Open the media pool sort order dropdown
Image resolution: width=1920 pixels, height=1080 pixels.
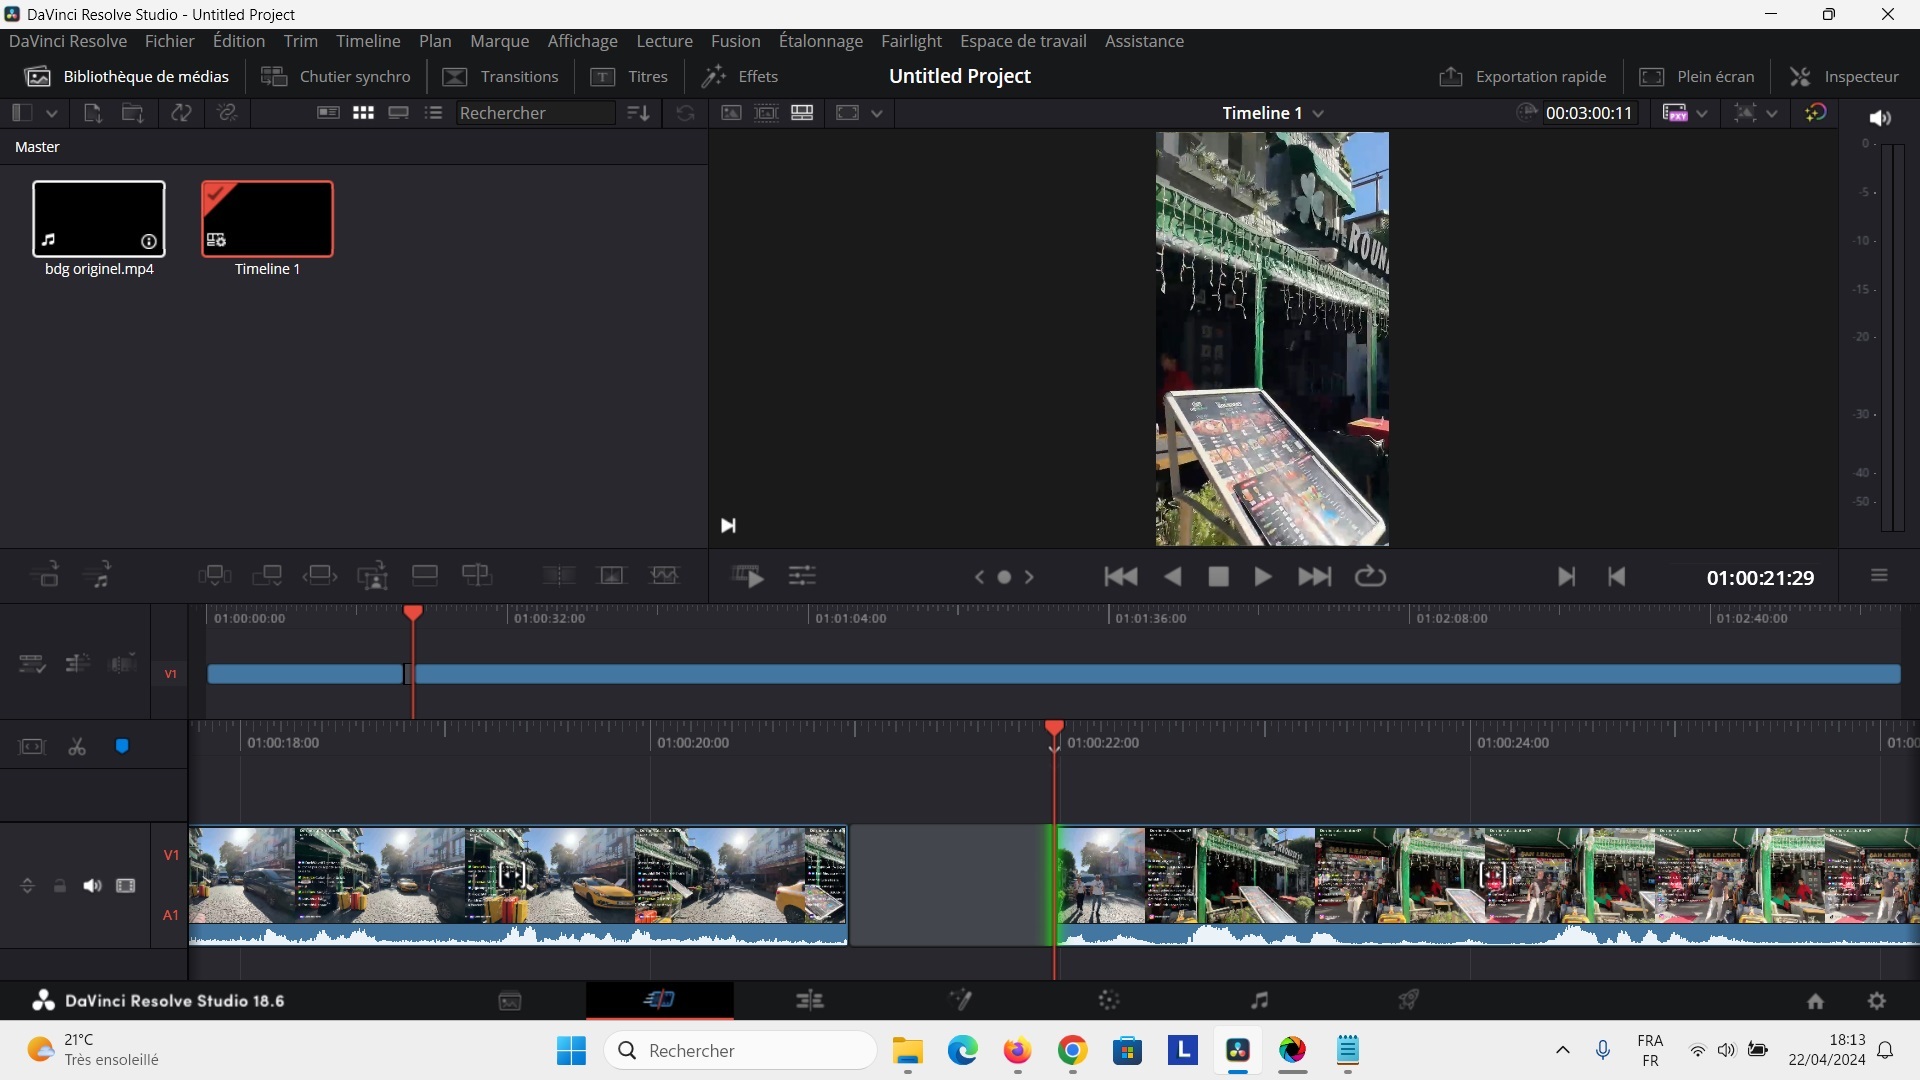tap(638, 113)
